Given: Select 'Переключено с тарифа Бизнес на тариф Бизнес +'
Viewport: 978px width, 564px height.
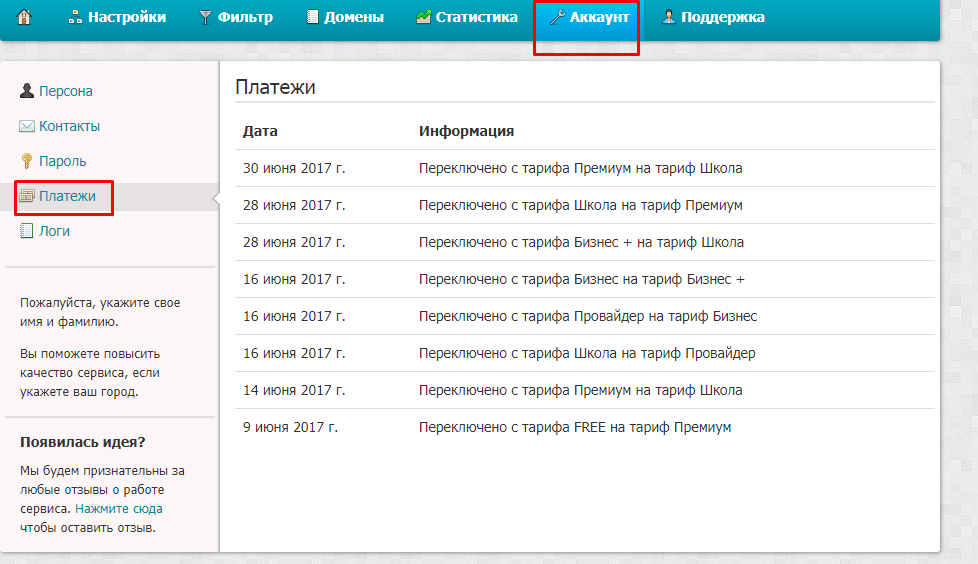Looking at the screenshot, I should pyautogui.click(x=581, y=280).
